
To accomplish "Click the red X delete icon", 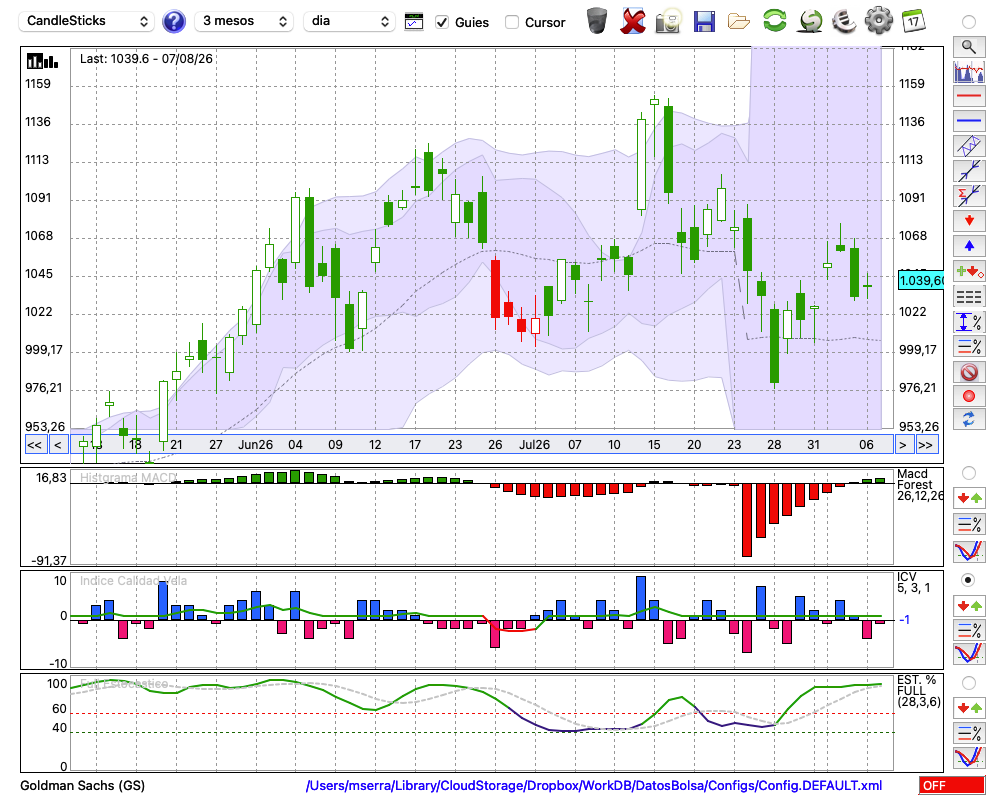I will [x=633, y=21].
